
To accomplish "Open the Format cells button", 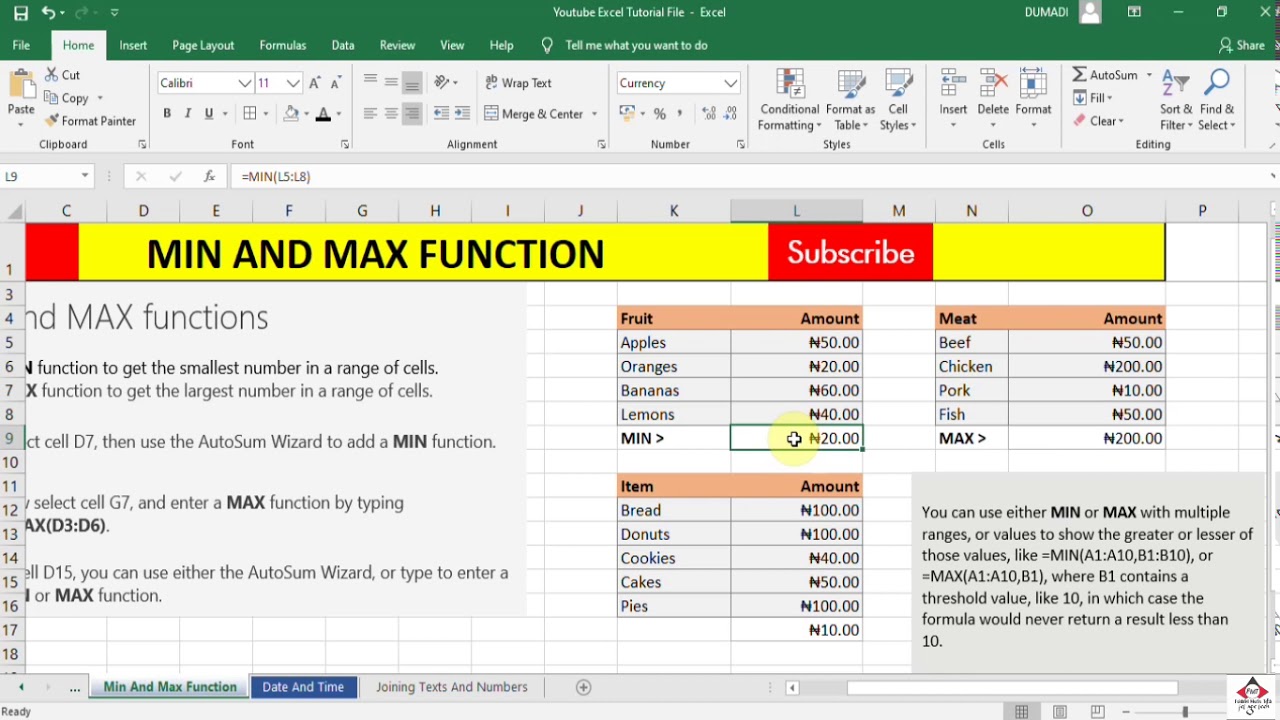I will 1033,98.
